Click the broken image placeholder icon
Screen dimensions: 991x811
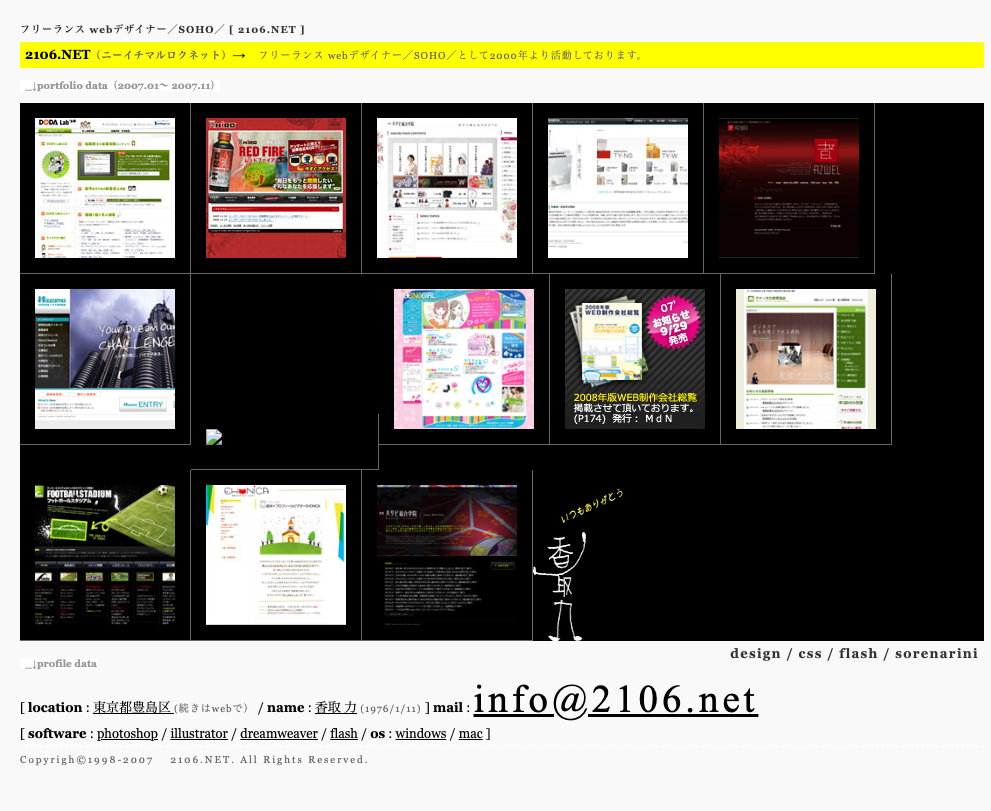[x=214, y=437]
